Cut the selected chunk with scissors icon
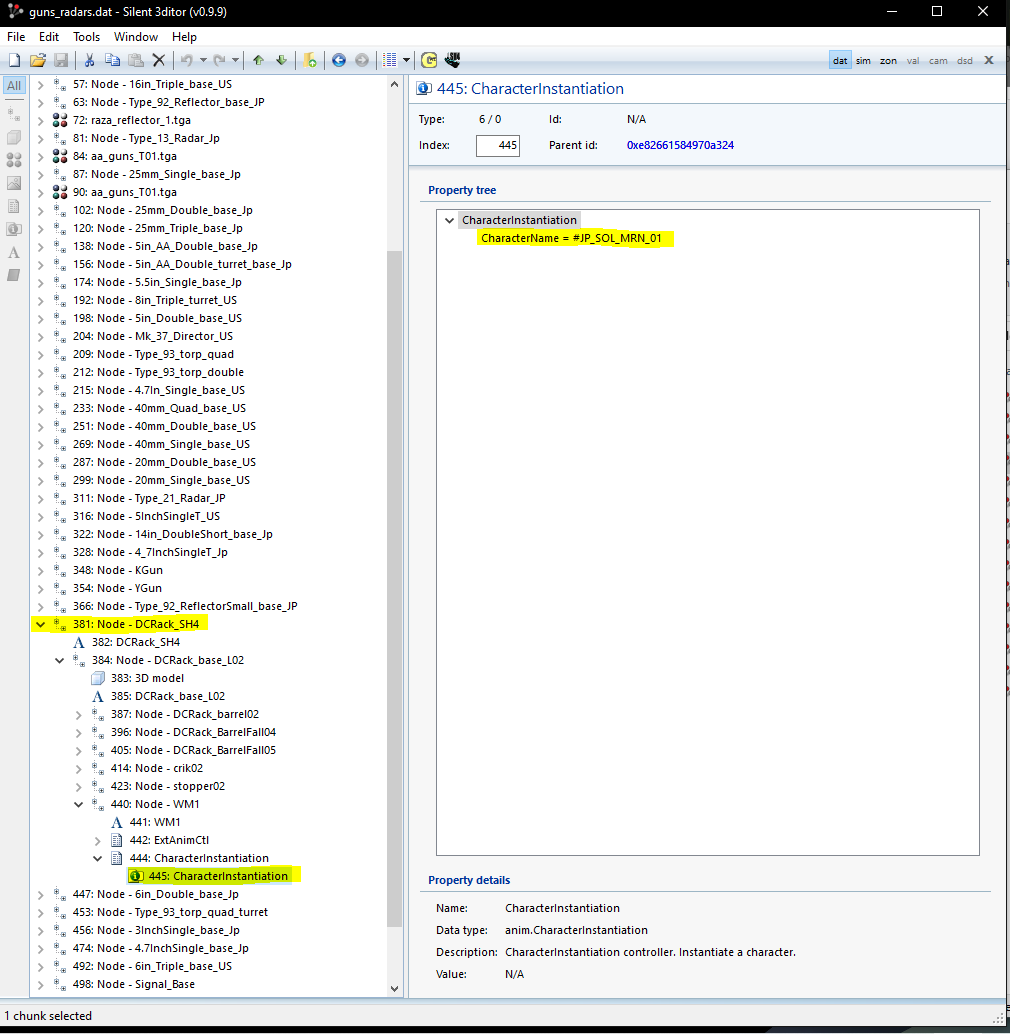This screenshot has width=1010, height=1034. pyautogui.click(x=89, y=61)
